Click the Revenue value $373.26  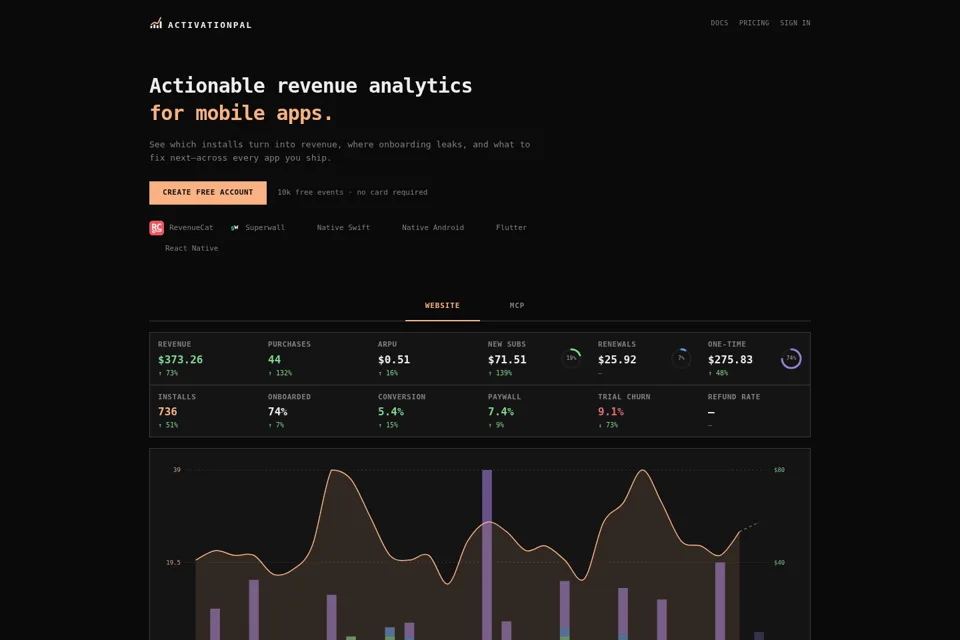[x=180, y=360]
